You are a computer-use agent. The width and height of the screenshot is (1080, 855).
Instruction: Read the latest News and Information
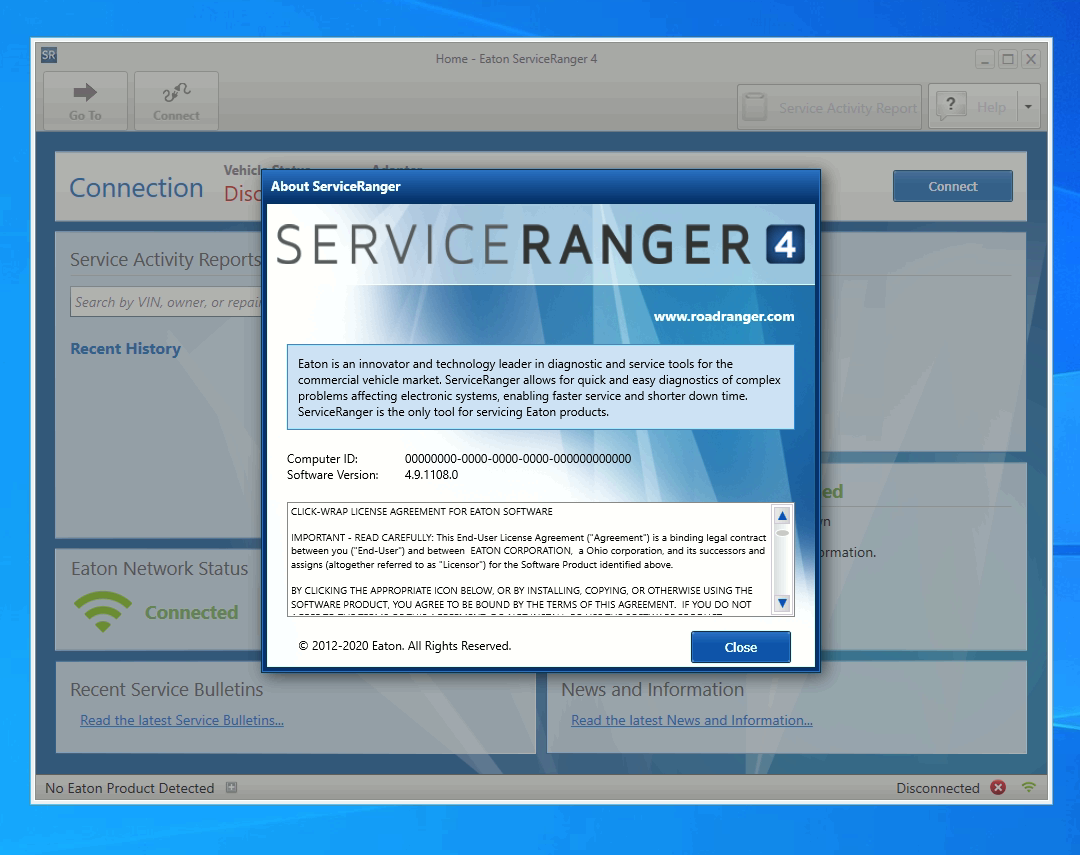(690, 720)
